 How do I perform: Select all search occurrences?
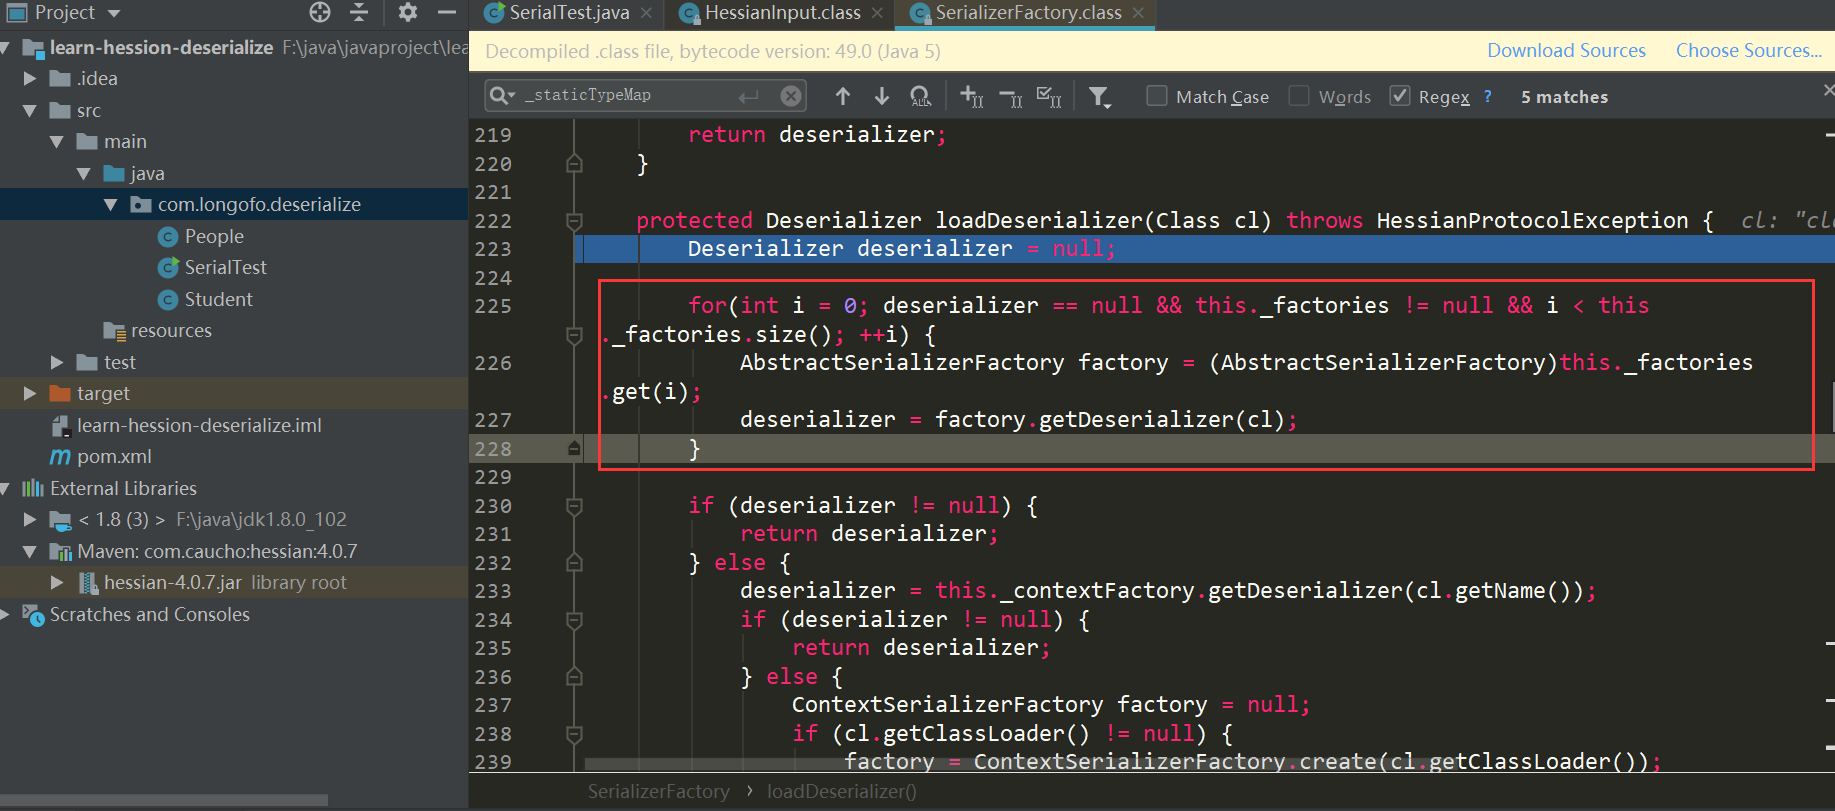1049,96
